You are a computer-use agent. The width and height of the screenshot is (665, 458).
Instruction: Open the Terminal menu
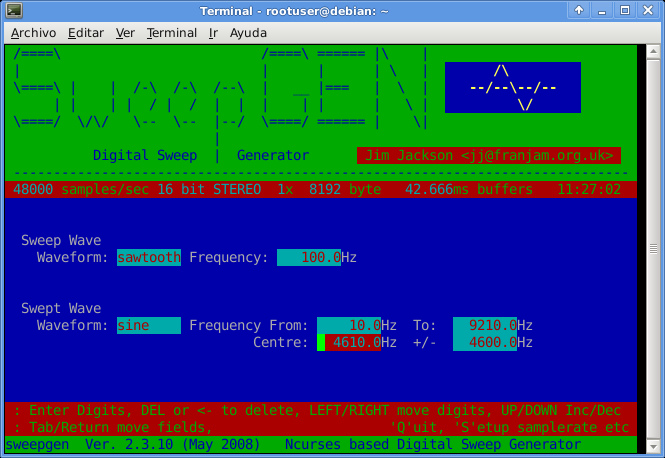click(172, 33)
